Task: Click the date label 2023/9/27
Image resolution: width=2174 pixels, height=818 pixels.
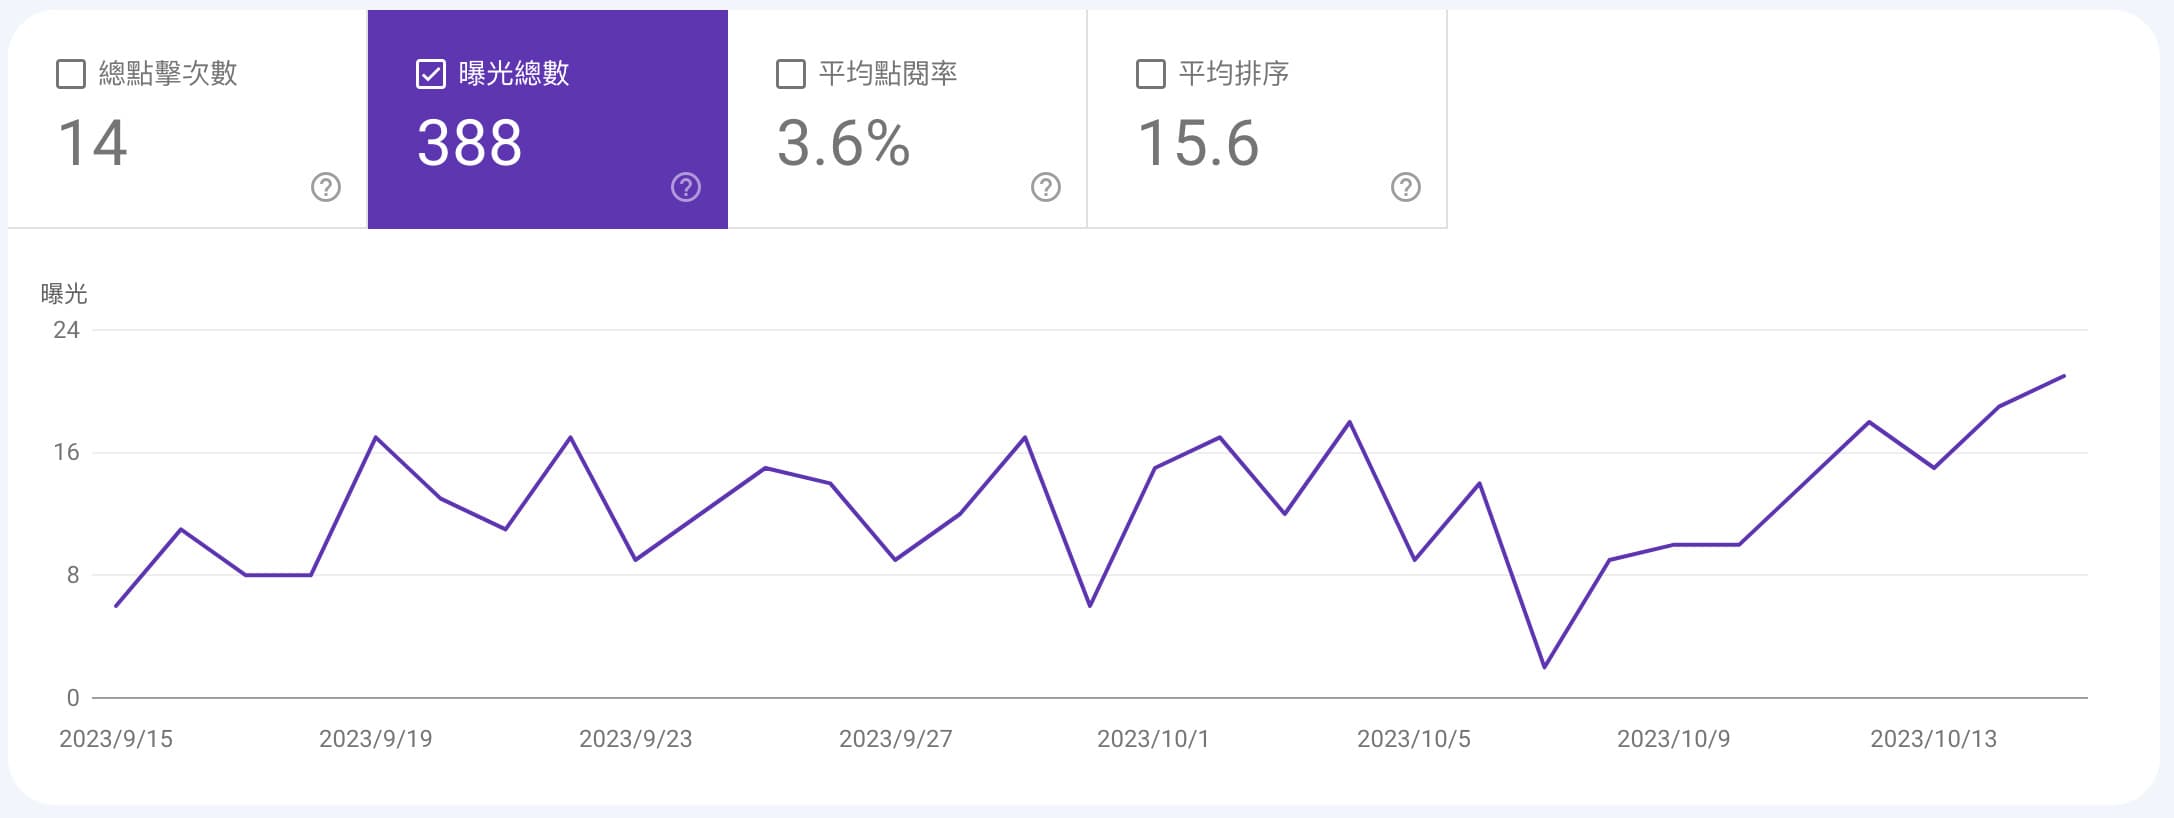Action: pos(896,739)
